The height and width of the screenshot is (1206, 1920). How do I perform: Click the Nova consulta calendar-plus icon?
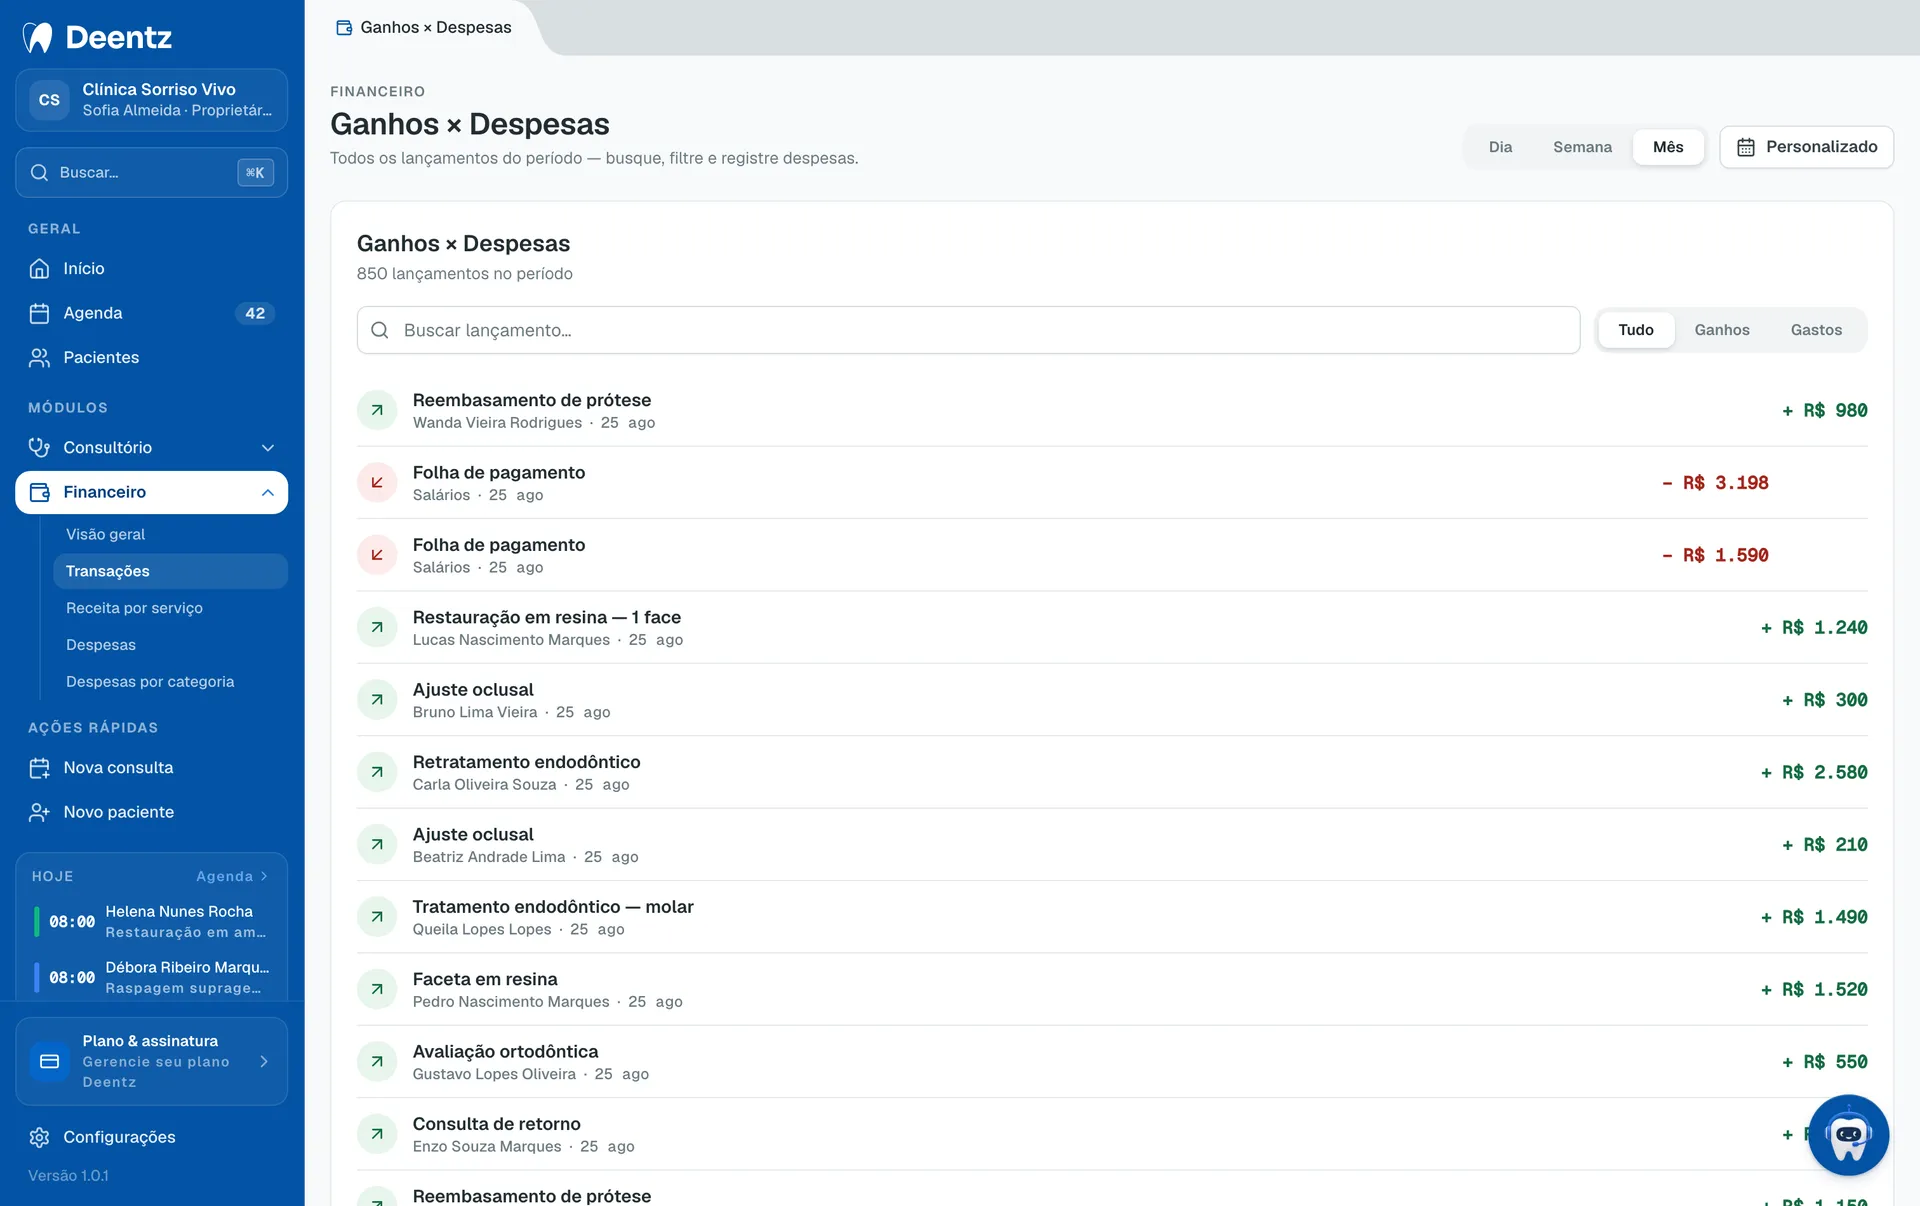[39, 768]
